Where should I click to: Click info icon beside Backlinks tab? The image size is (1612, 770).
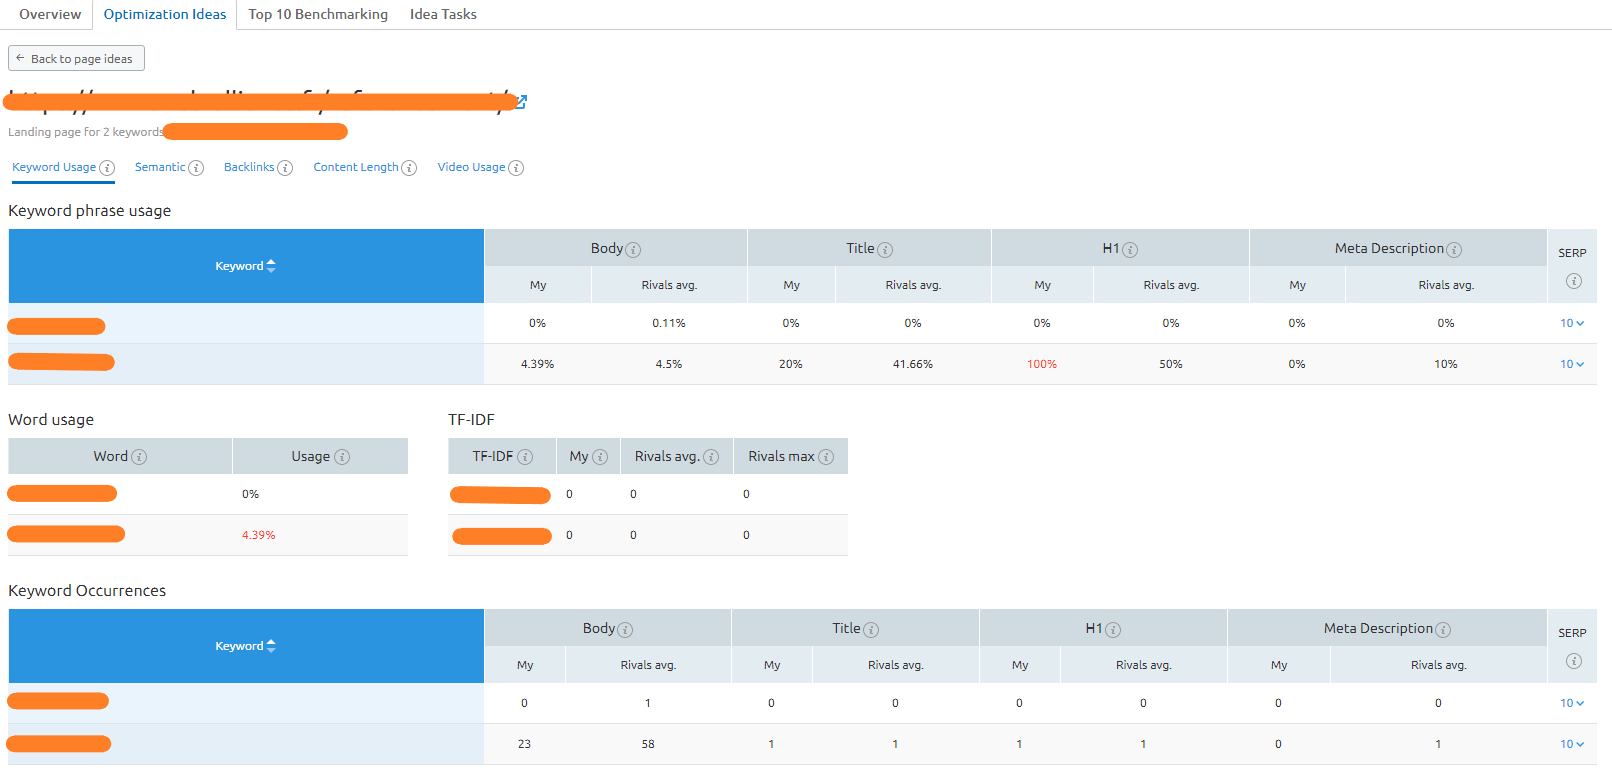(x=285, y=168)
